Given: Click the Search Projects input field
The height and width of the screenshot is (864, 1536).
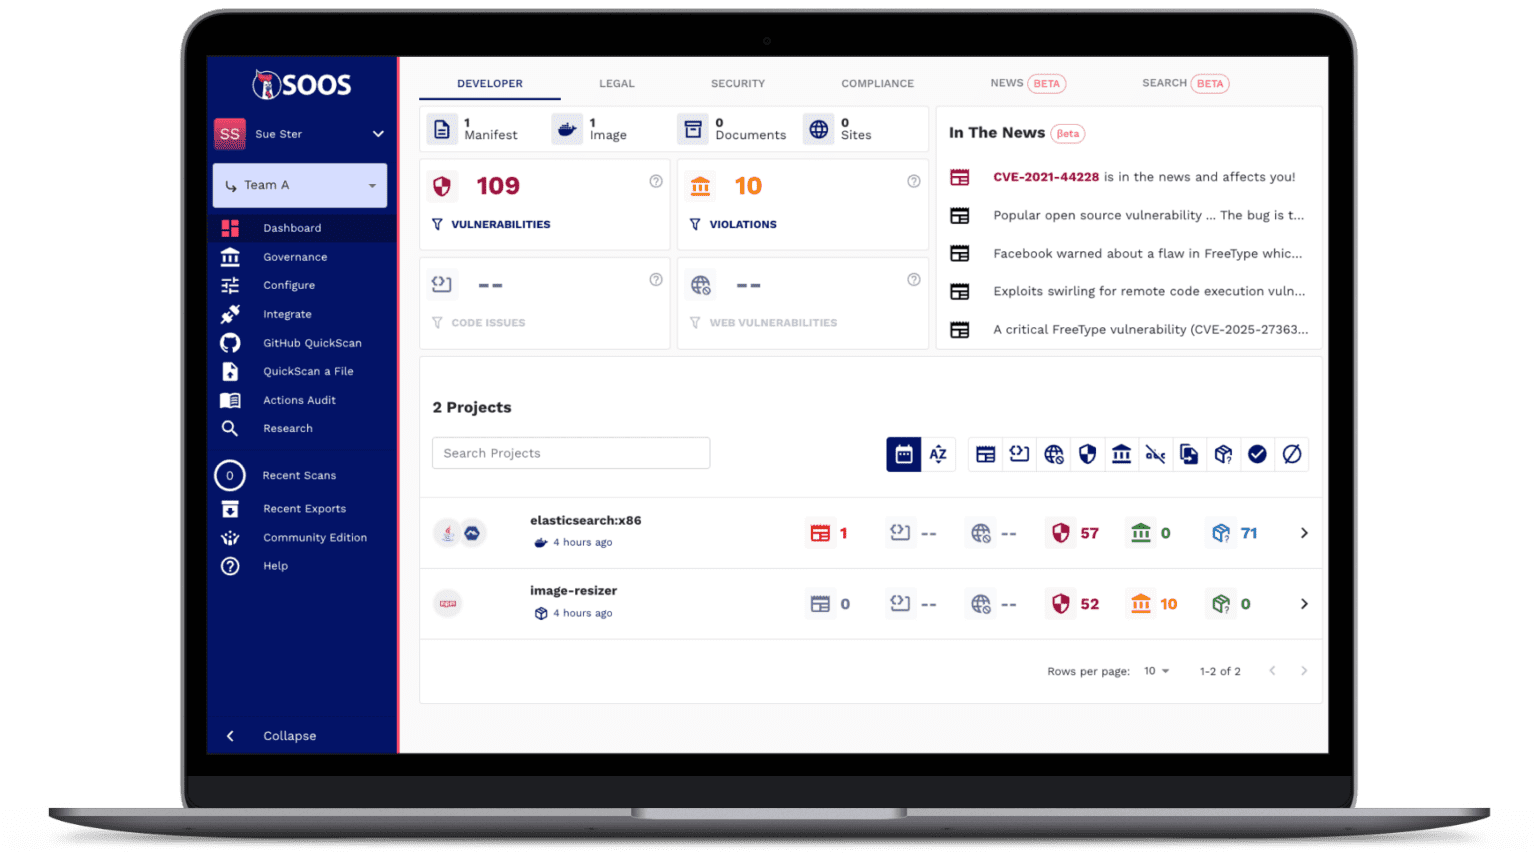Looking at the screenshot, I should 571,453.
